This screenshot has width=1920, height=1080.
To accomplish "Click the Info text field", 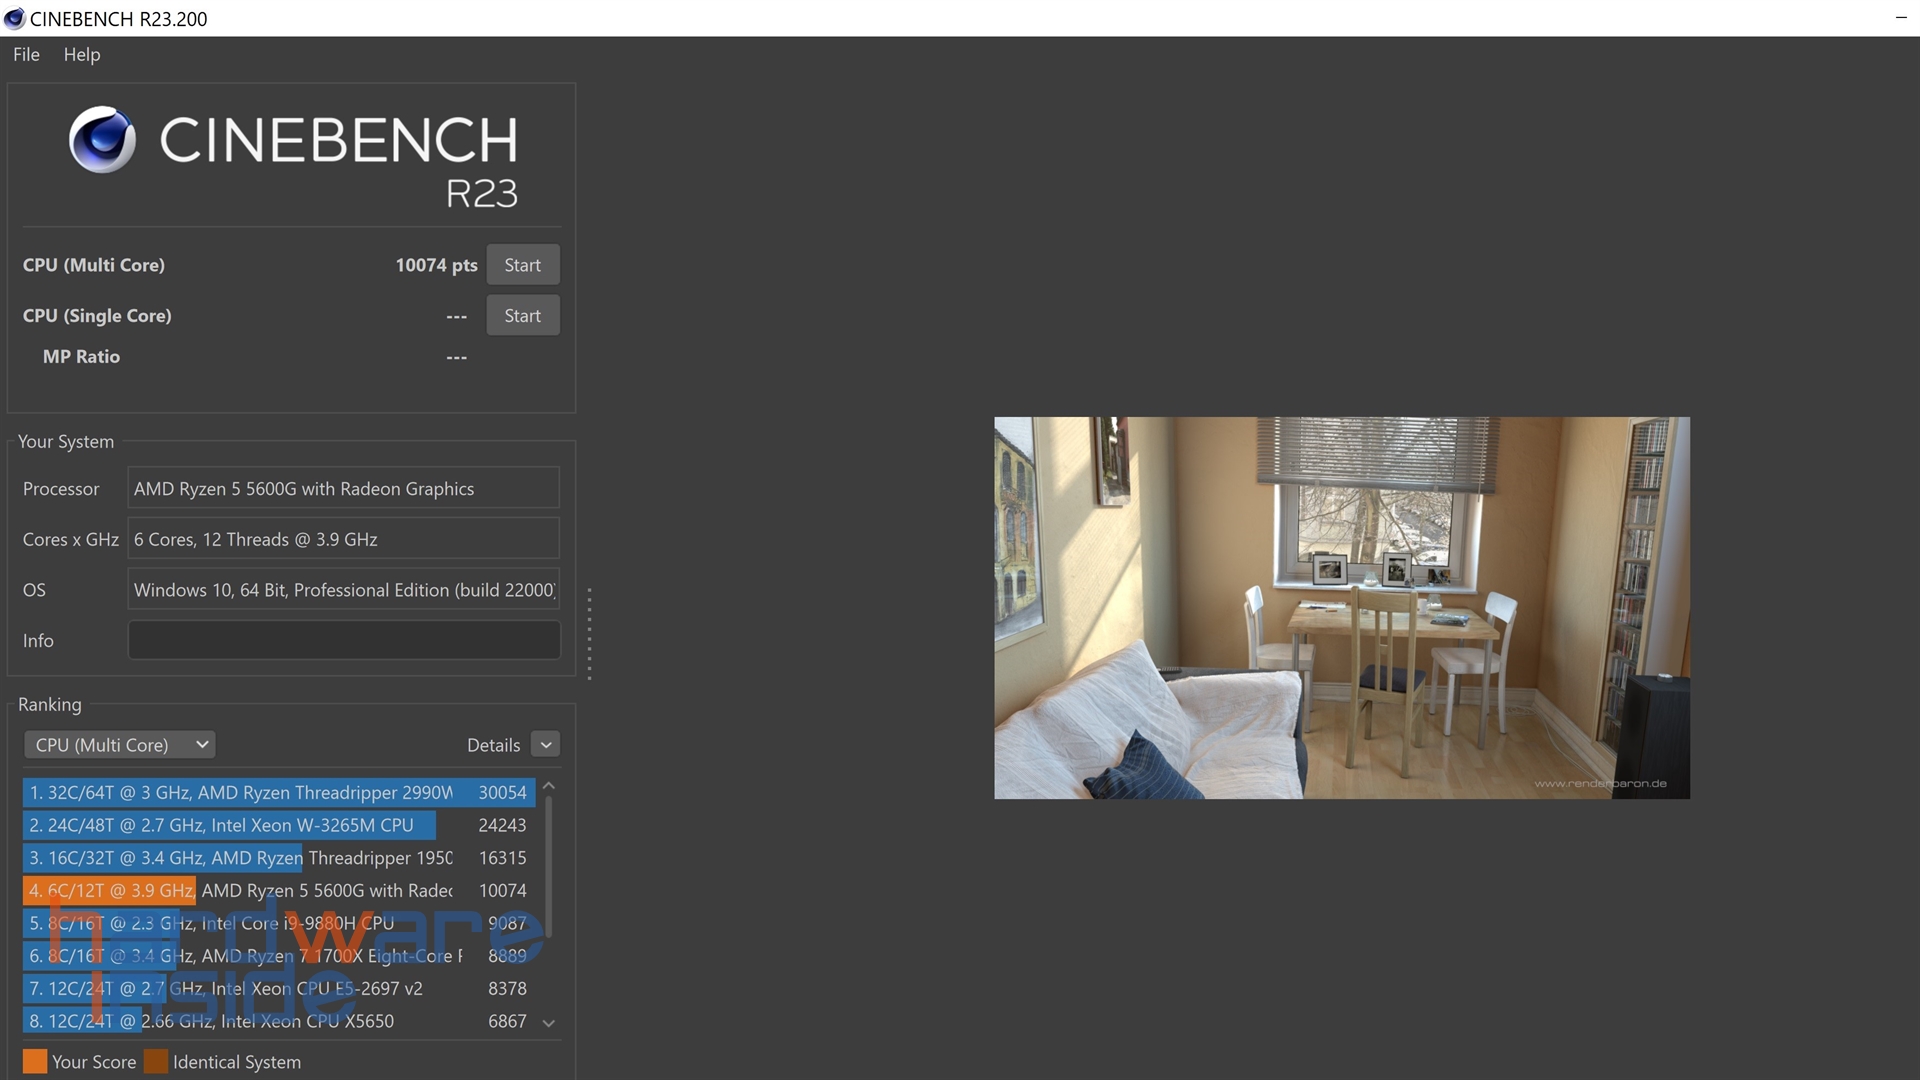I will coord(343,640).
